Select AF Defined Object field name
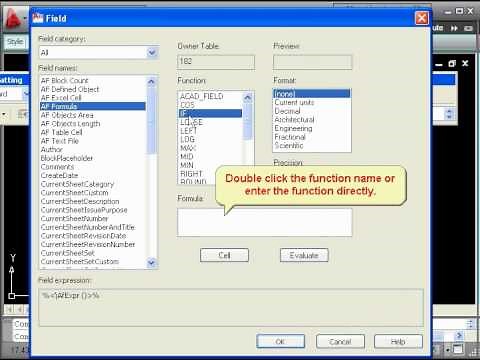The width and height of the screenshot is (480, 360). pos(70,89)
